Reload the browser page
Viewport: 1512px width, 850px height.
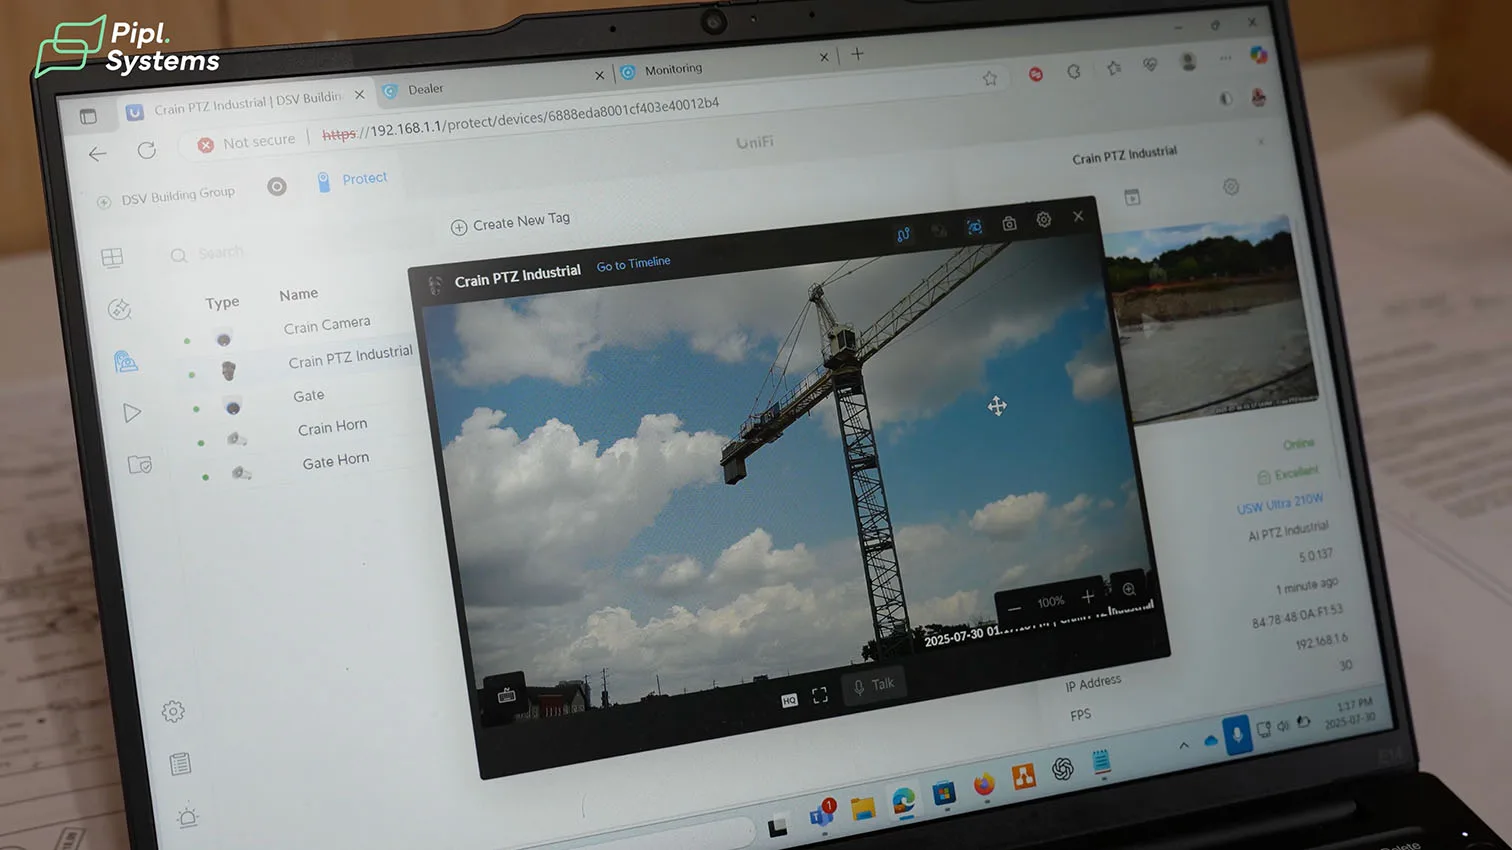pyautogui.click(x=146, y=150)
